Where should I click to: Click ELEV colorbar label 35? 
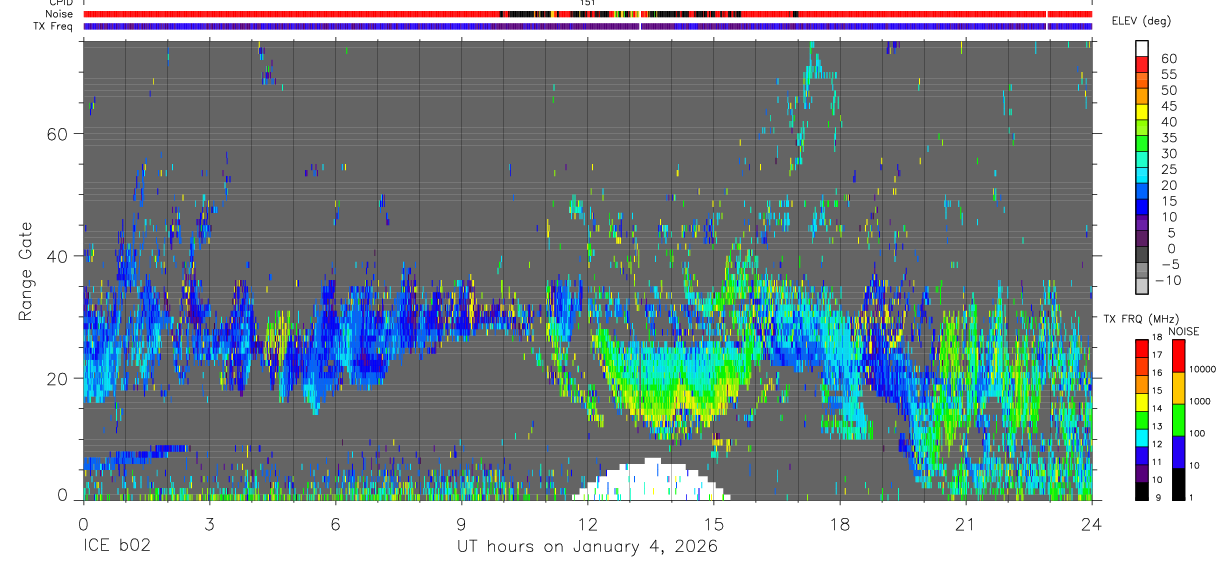pos(1168,138)
